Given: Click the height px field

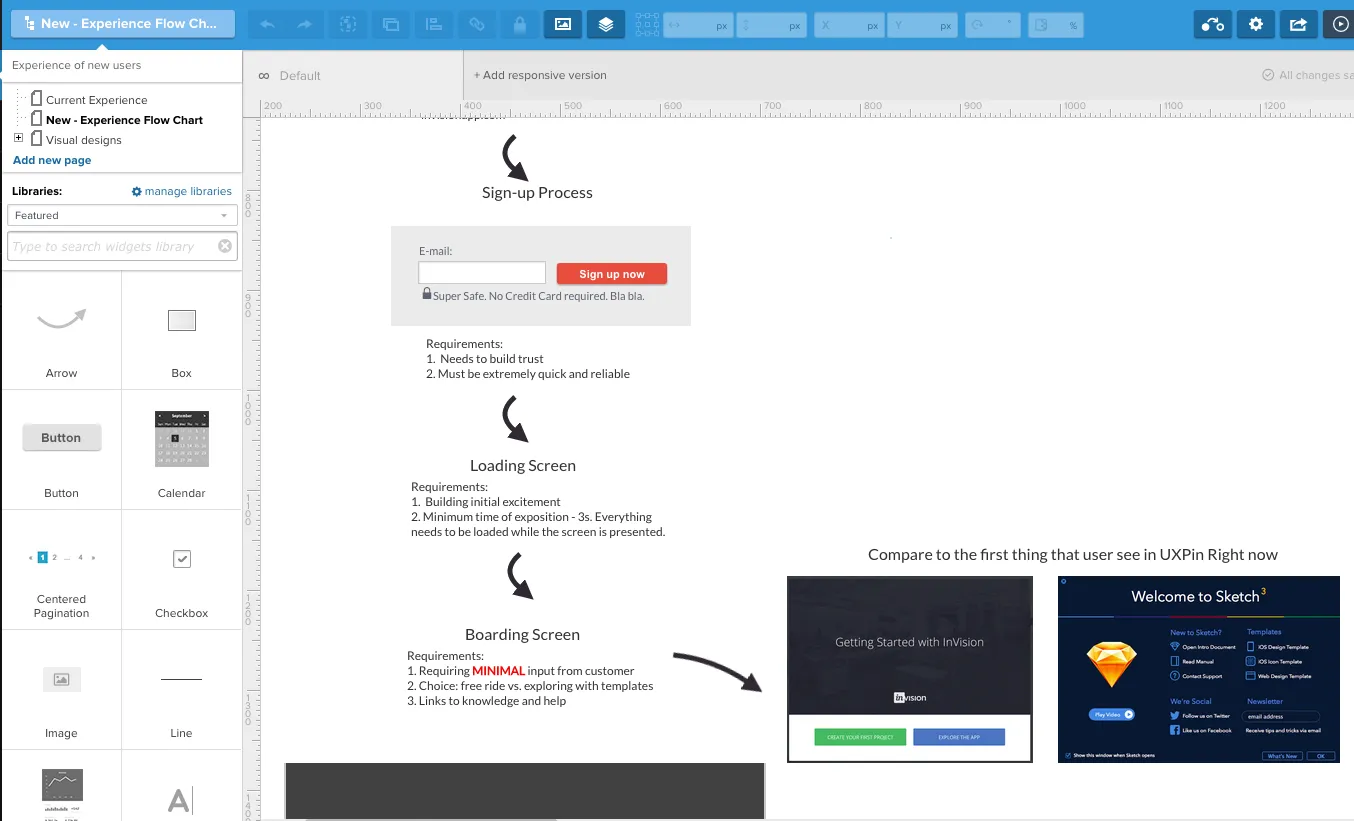Looking at the screenshot, I should (771, 25).
